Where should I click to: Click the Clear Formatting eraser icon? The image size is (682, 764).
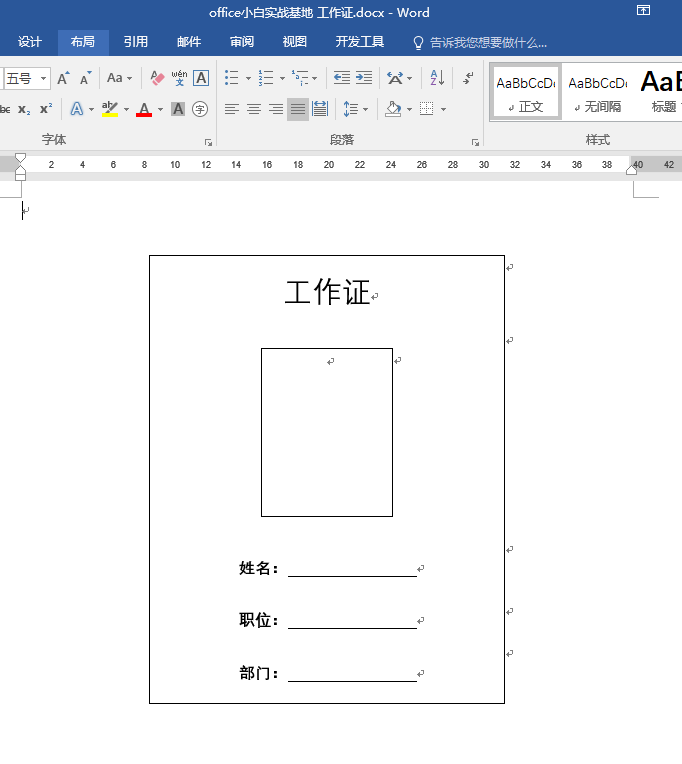click(157, 78)
